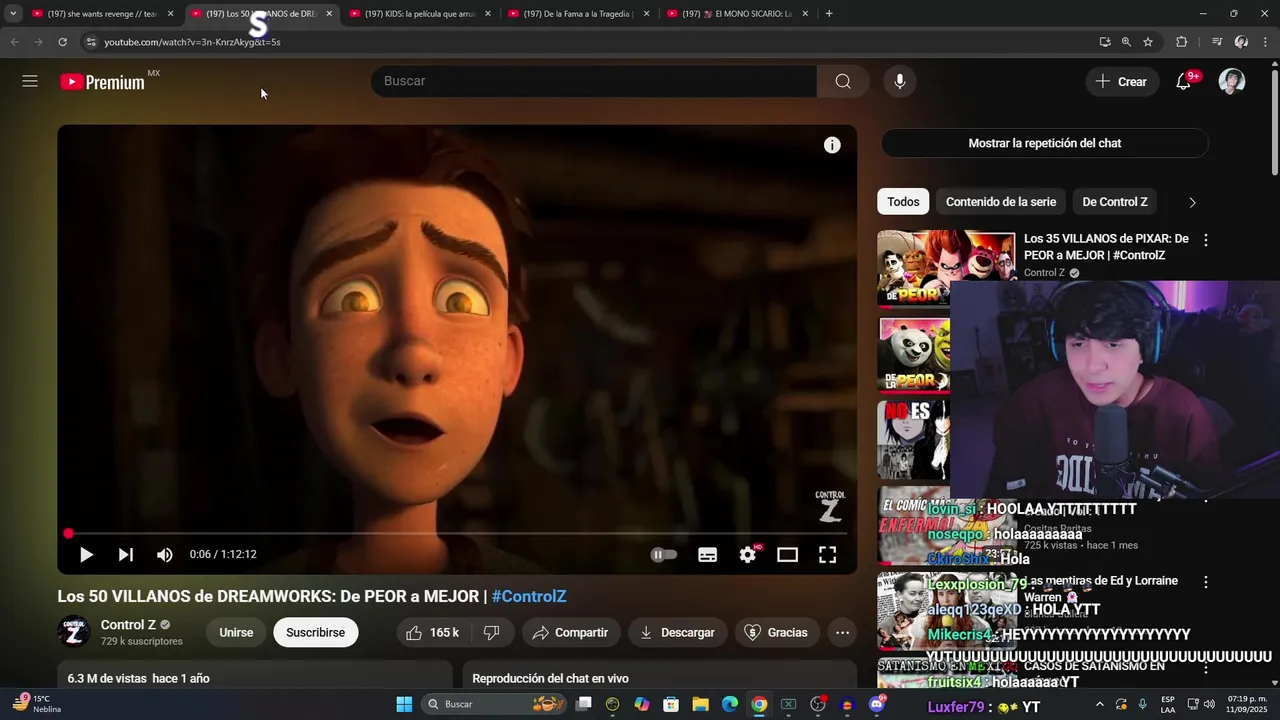The height and width of the screenshot is (720, 1280).
Task: Show more filter chips with right arrow
Action: (1192, 202)
